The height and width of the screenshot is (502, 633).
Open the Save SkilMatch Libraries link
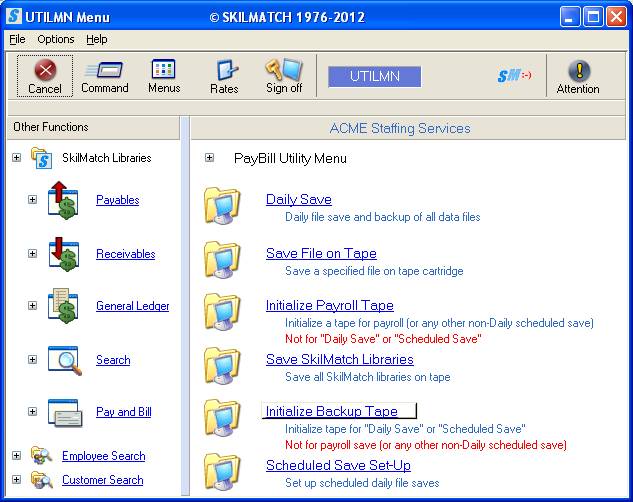pyautogui.click(x=340, y=360)
